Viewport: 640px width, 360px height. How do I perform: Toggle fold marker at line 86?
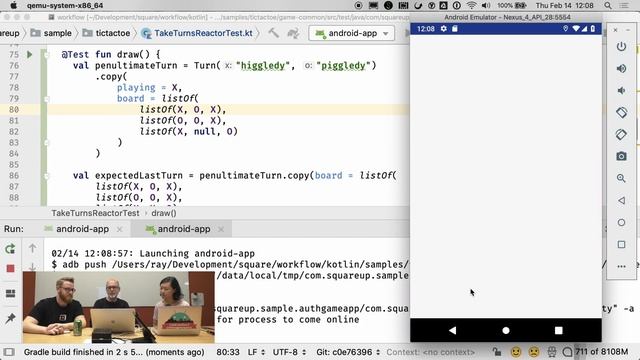click(x=47, y=176)
